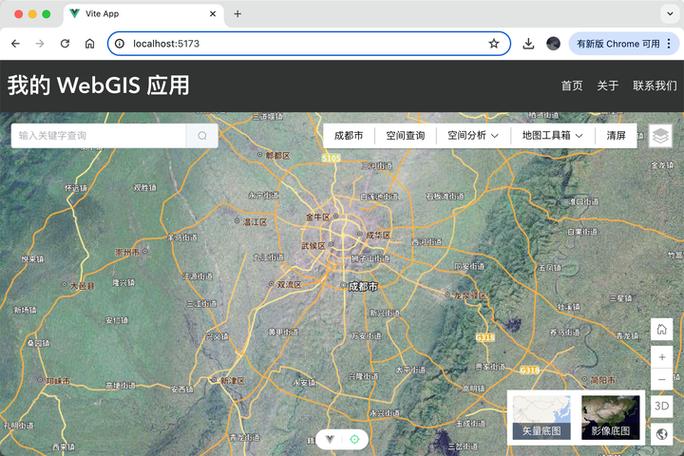684x456 pixels.
Task: Select the 矢量底图 basemap thumbnail
Action: [541, 417]
